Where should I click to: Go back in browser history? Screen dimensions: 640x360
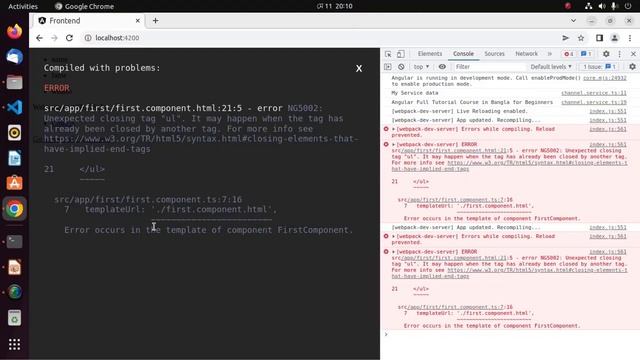click(39, 38)
